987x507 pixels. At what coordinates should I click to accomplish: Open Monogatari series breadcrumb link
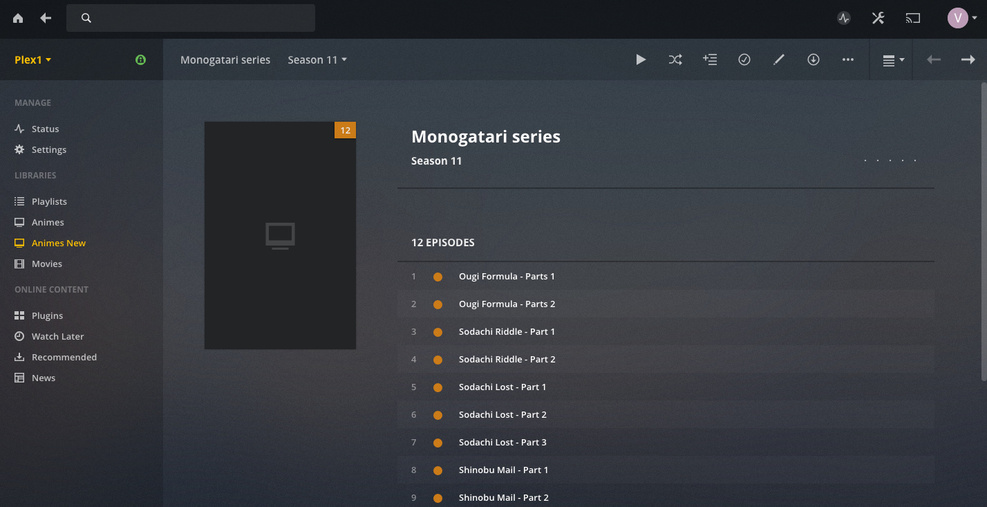point(225,60)
